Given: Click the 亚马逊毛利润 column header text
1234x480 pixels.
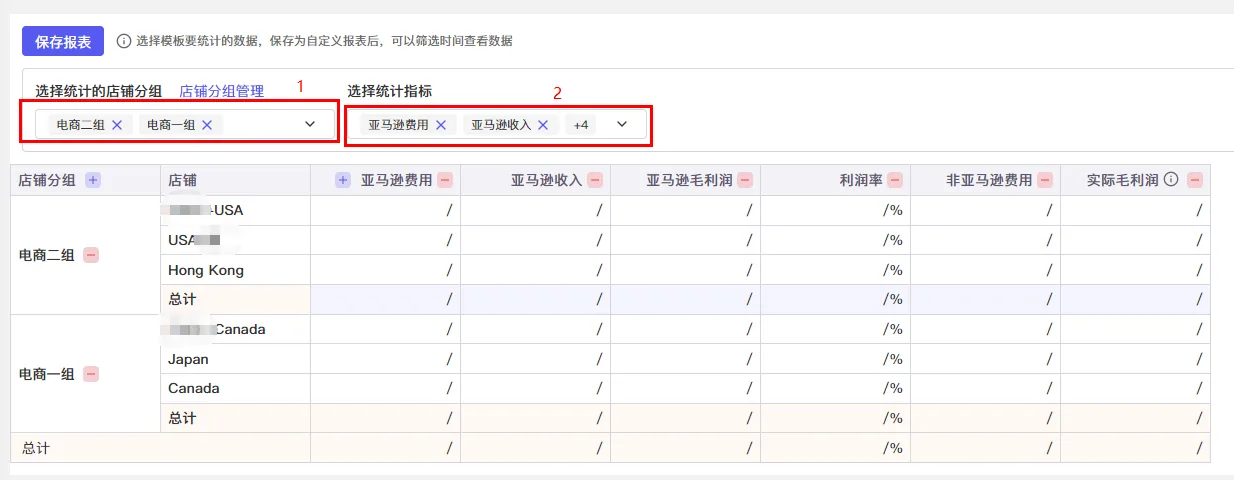Looking at the screenshot, I should click(x=689, y=180).
